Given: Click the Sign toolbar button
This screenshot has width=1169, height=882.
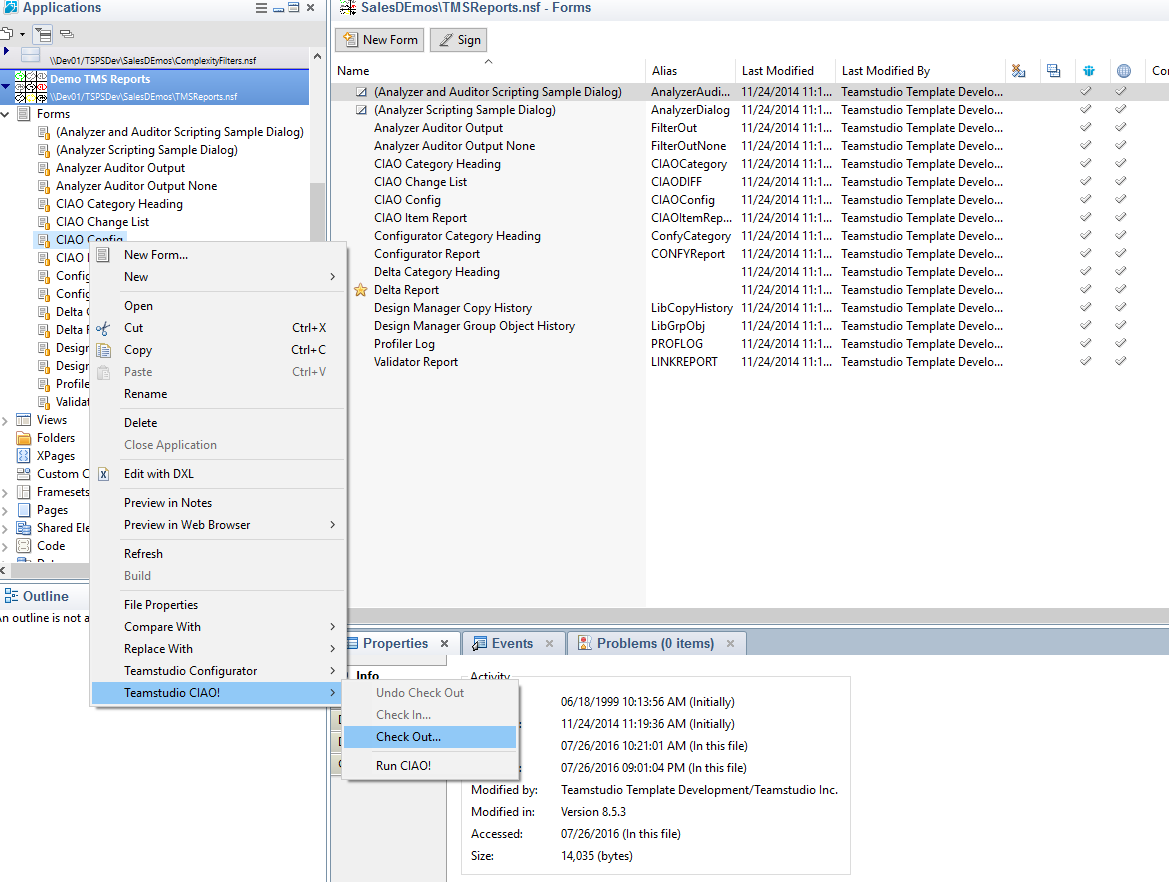Looking at the screenshot, I should [459, 40].
